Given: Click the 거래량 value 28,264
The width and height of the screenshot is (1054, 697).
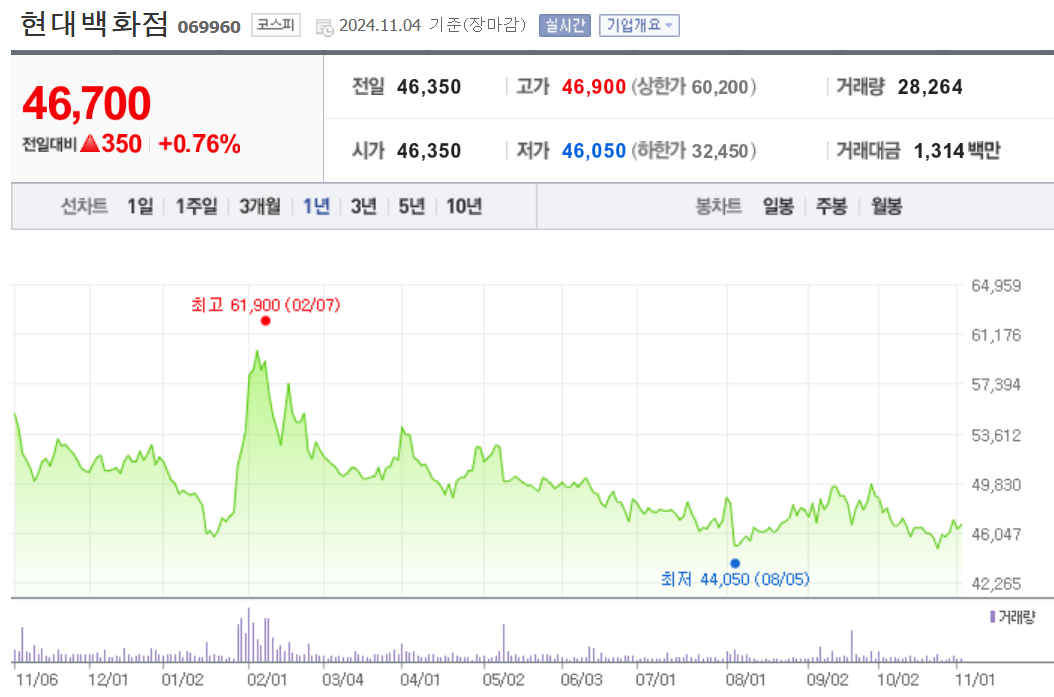Looking at the screenshot, I should 930,87.
